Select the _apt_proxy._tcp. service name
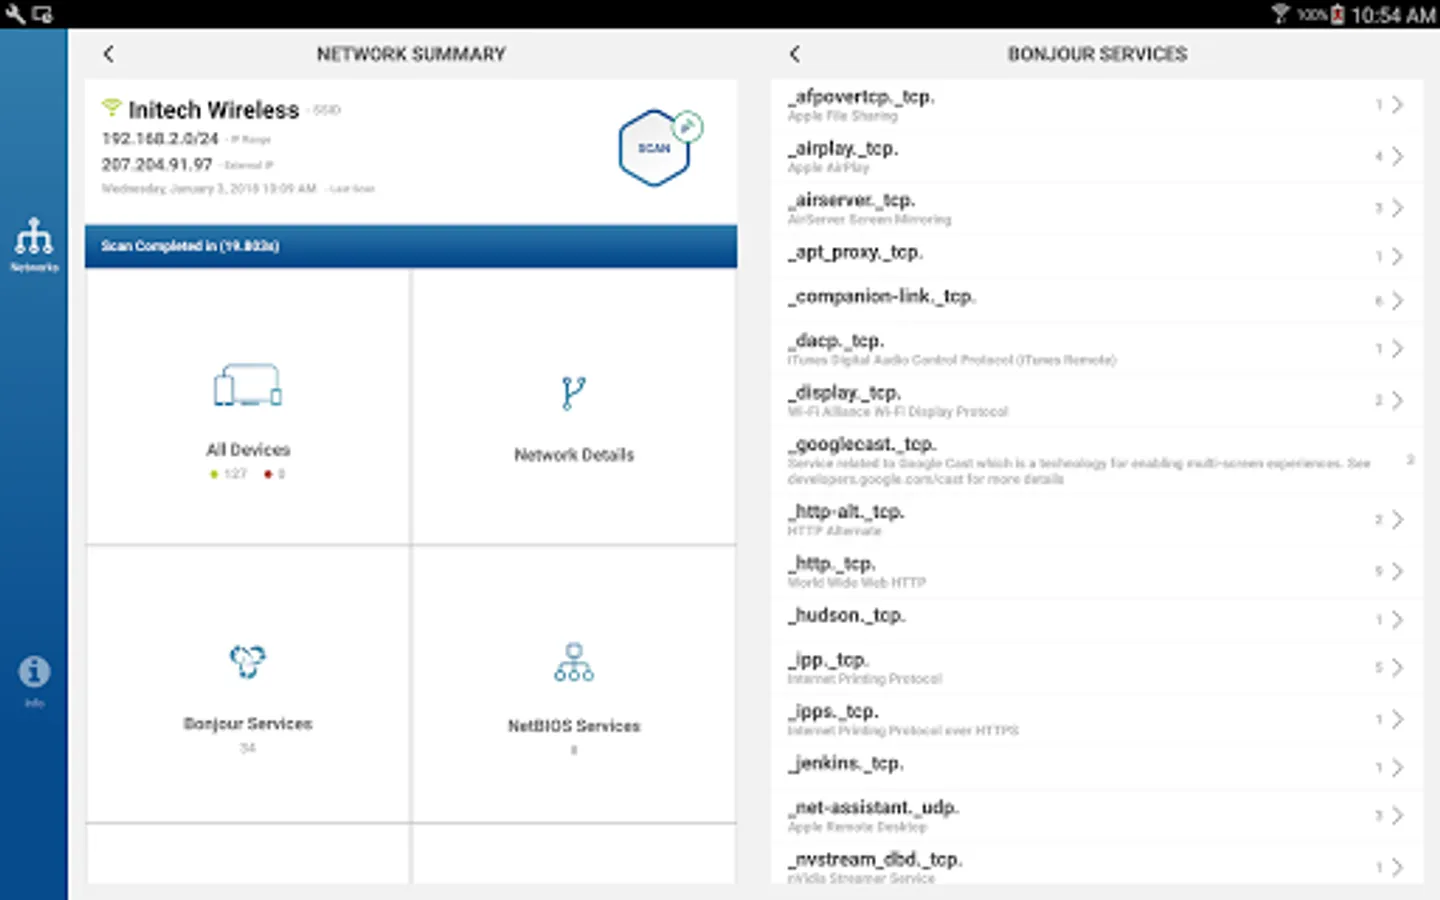Screen dimensions: 1440x900 tap(855, 253)
